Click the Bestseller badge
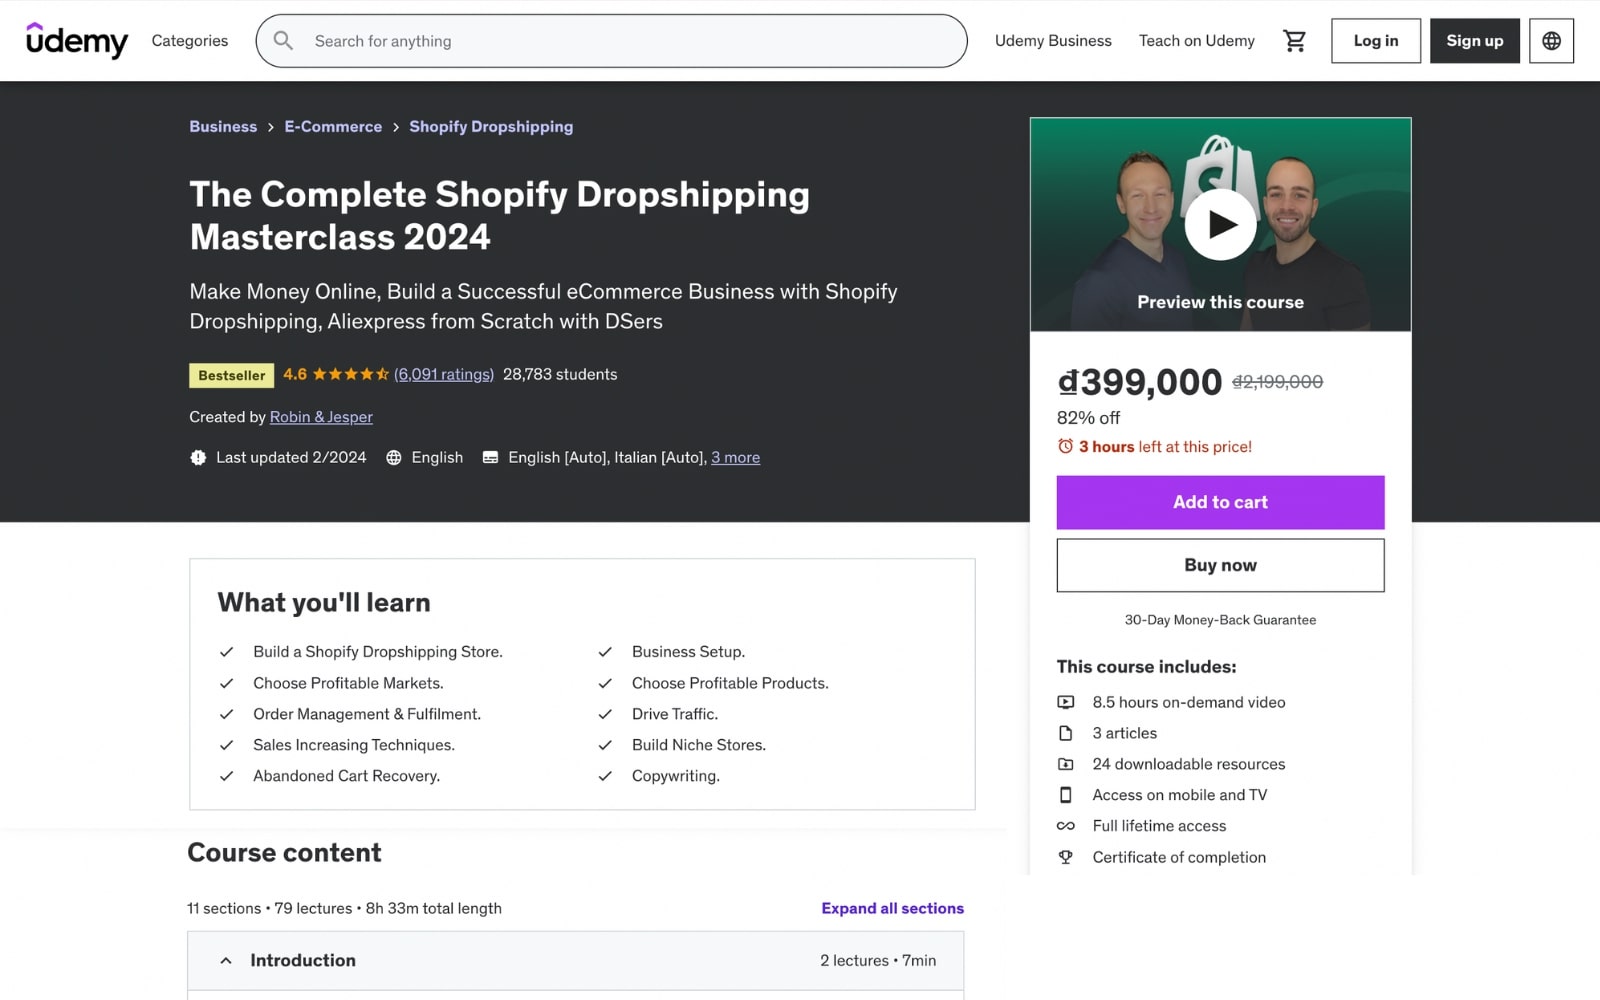The width and height of the screenshot is (1600, 1000). tap(232, 375)
